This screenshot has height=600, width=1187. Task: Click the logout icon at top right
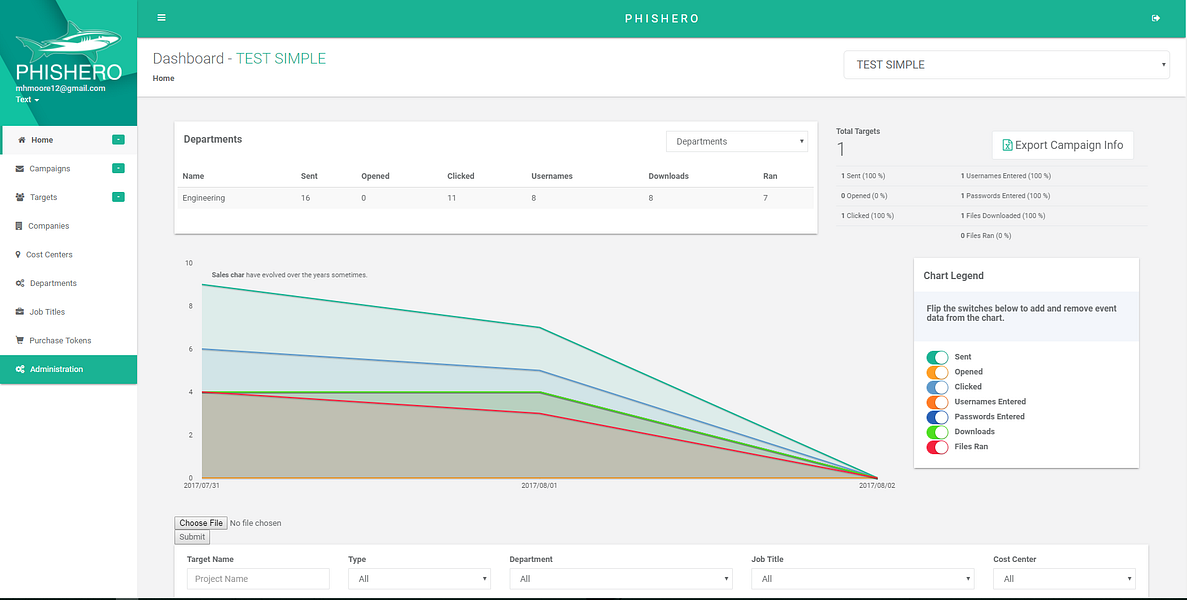(x=1156, y=18)
